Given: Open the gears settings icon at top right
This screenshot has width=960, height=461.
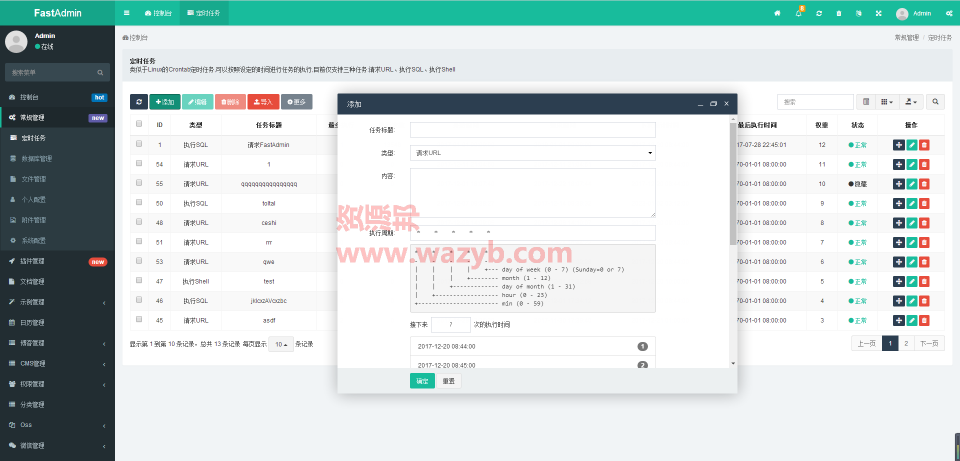Looking at the screenshot, I should pos(950,13).
